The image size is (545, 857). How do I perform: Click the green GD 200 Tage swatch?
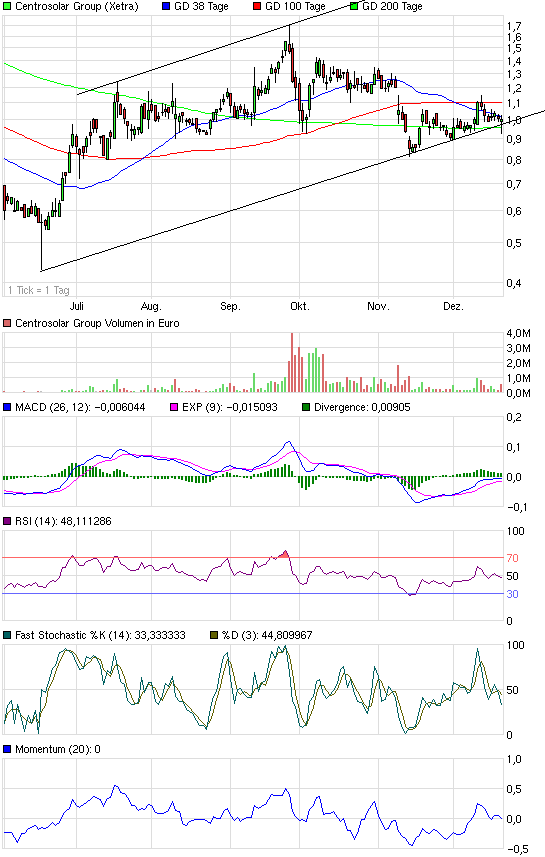354,7
